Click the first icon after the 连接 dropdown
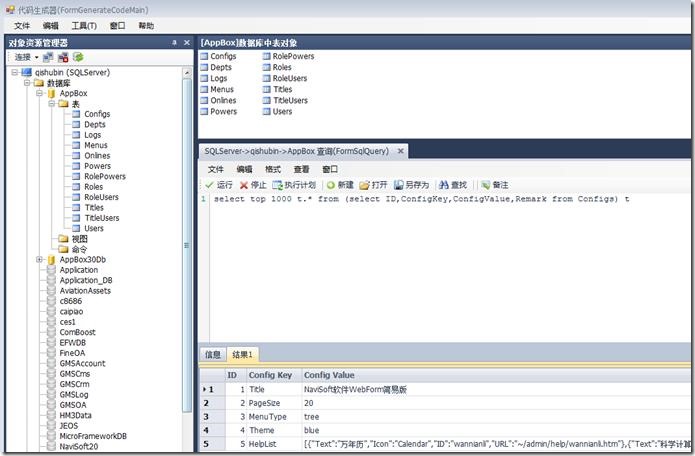 (x=48, y=57)
